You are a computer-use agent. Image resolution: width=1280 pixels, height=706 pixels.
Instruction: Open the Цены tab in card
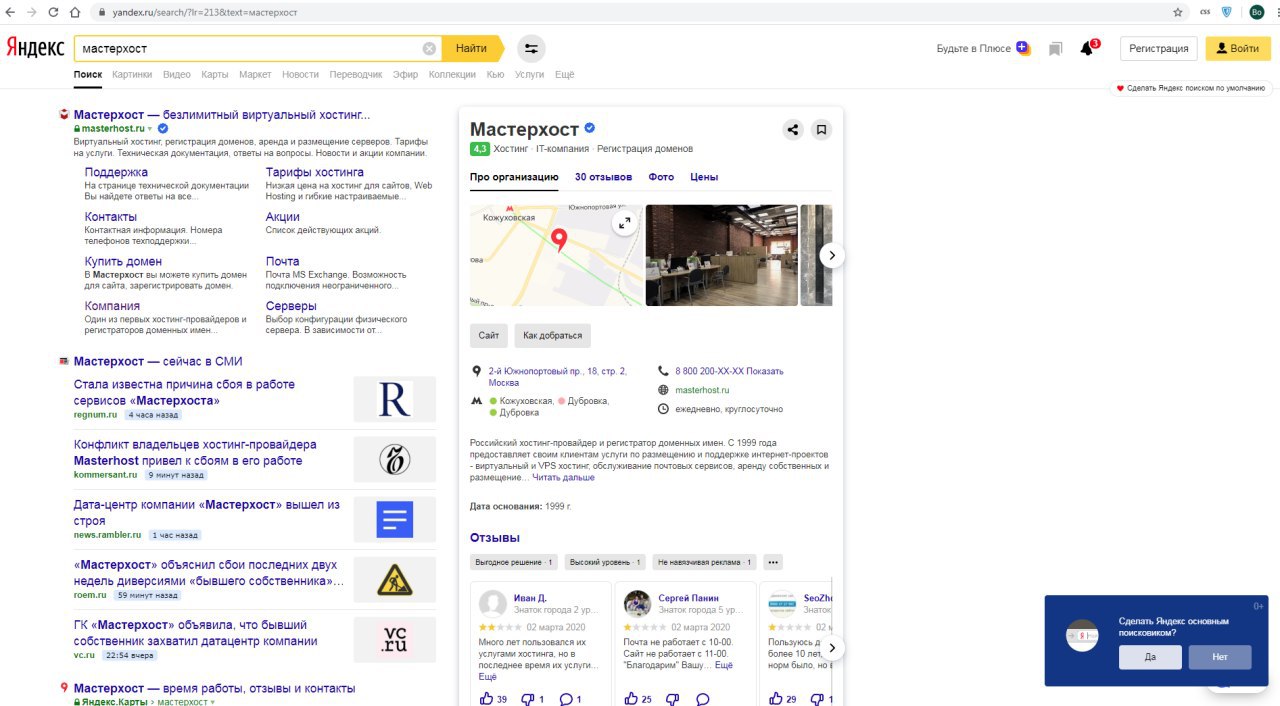pos(704,177)
